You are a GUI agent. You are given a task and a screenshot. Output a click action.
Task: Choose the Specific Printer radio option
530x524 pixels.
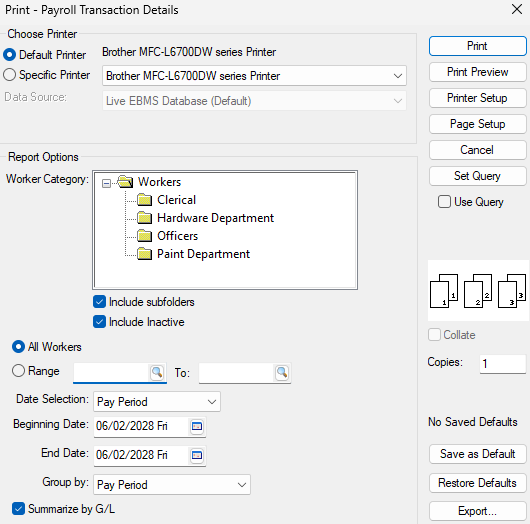point(9,75)
